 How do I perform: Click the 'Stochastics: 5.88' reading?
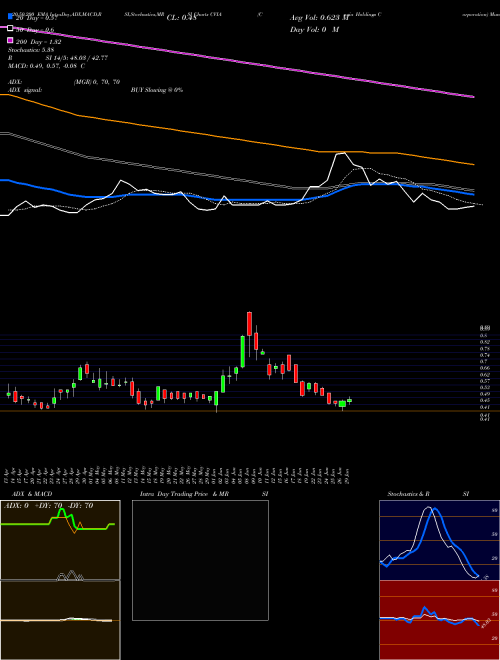point(32,50)
